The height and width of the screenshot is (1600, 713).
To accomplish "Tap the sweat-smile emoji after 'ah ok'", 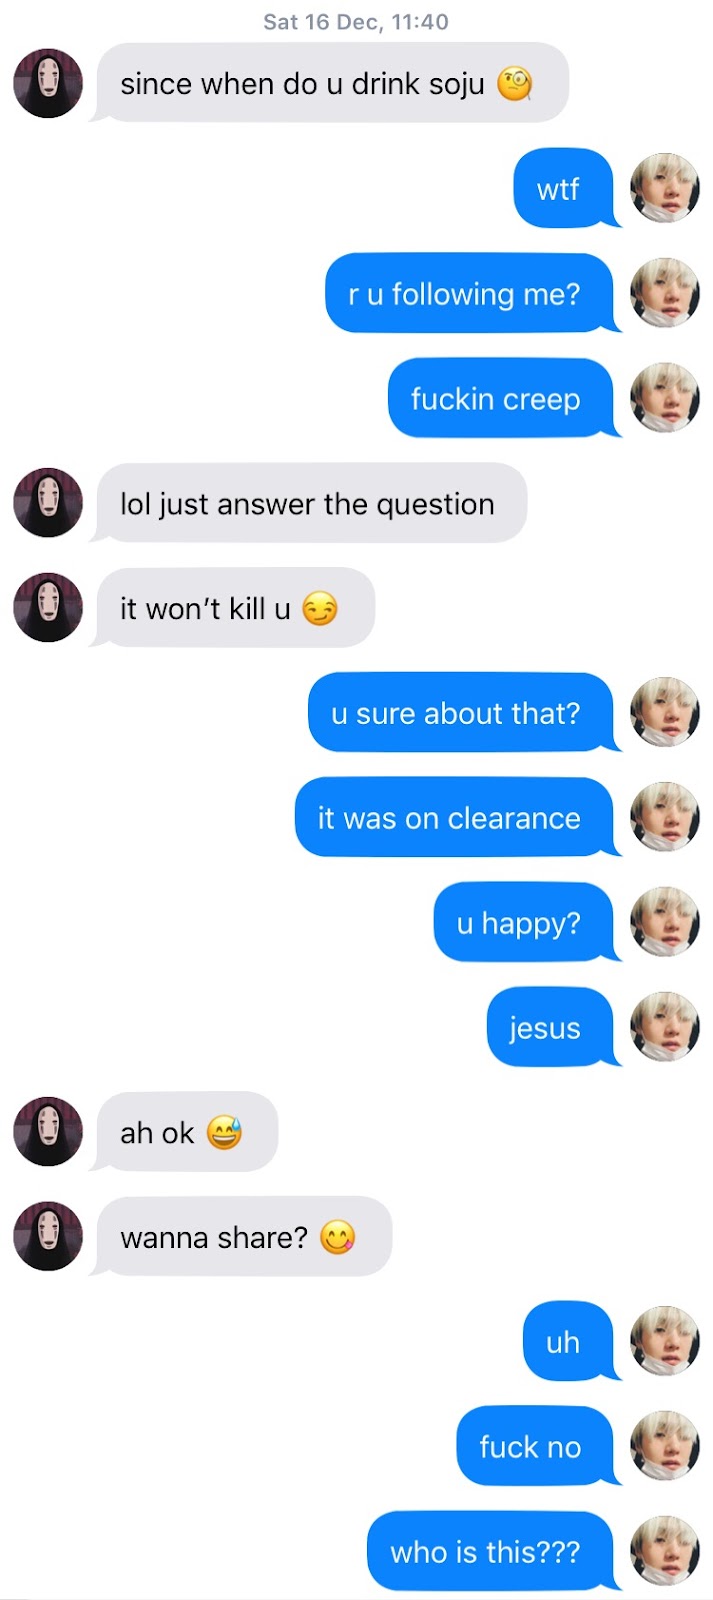I will [224, 1132].
